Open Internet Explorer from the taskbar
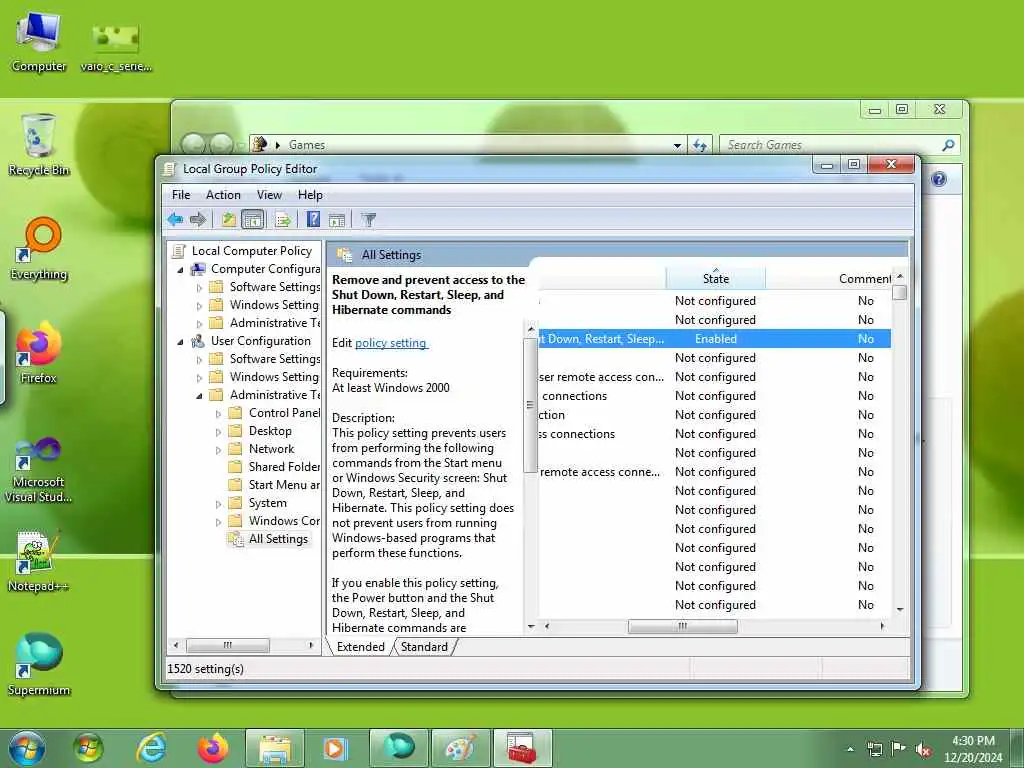 pyautogui.click(x=152, y=748)
